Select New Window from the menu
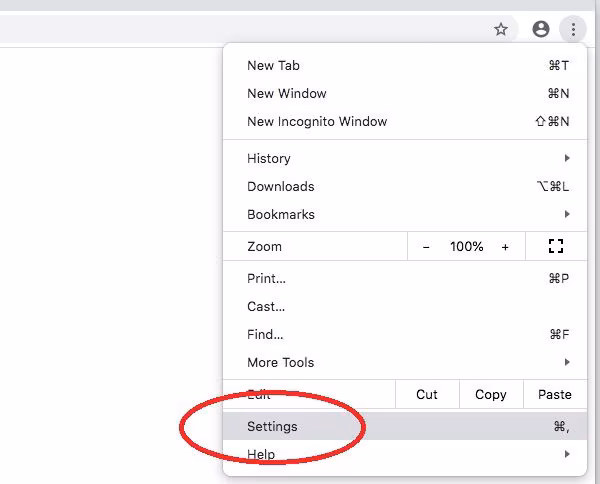Image resolution: width=600 pixels, height=484 pixels. click(x=287, y=93)
